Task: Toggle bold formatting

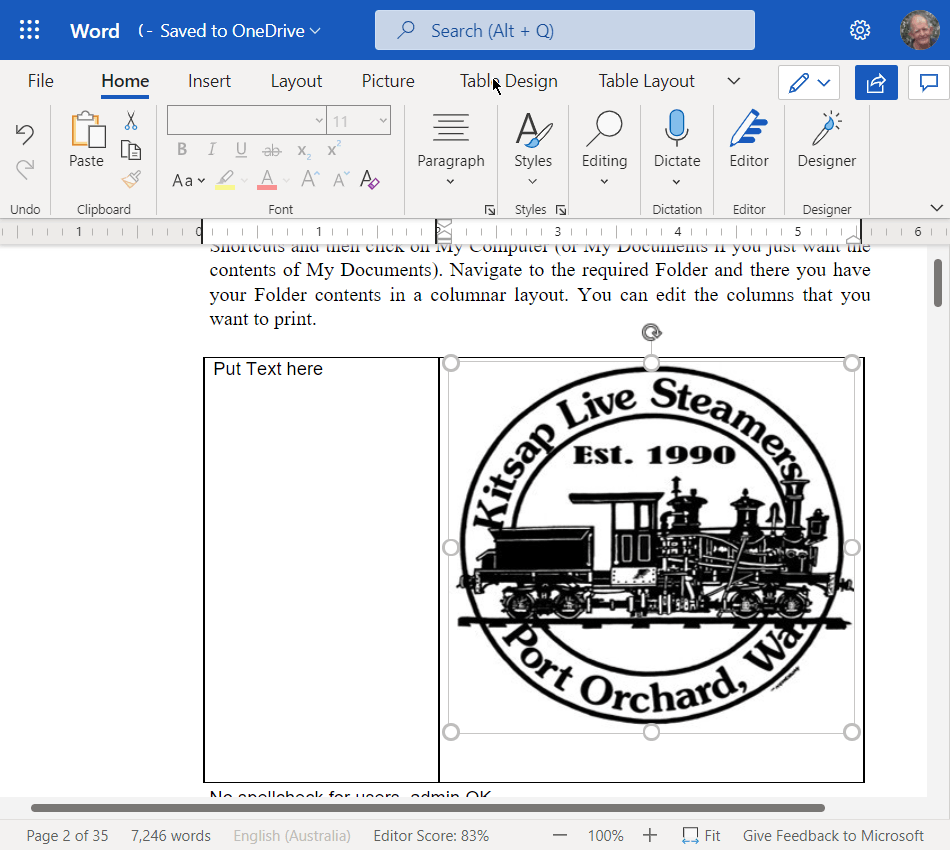Action: pyautogui.click(x=182, y=149)
